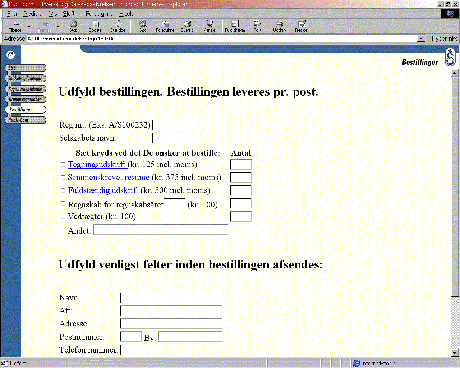Stop loading with the Stop toolbar icon
This screenshot has width=460, height=368.
coord(73,26)
